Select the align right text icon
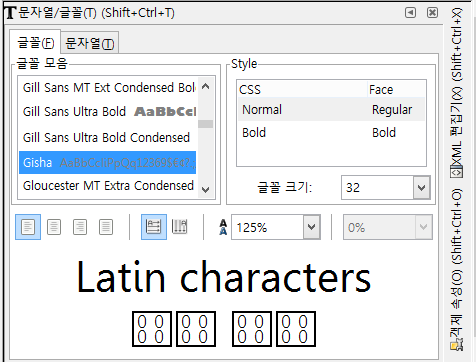 (80, 227)
